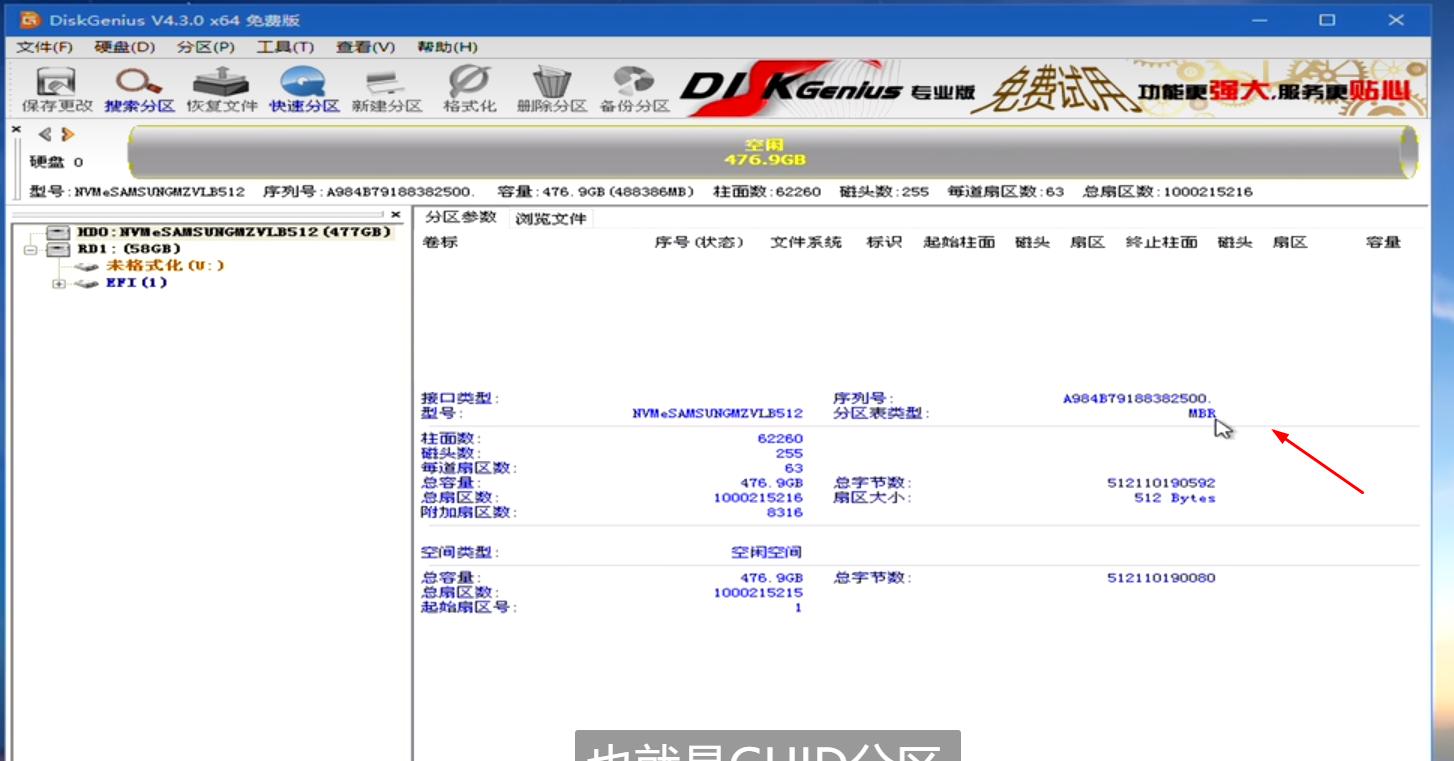
Task: Expand the EFI(1) partition node
Action: (x=59, y=283)
